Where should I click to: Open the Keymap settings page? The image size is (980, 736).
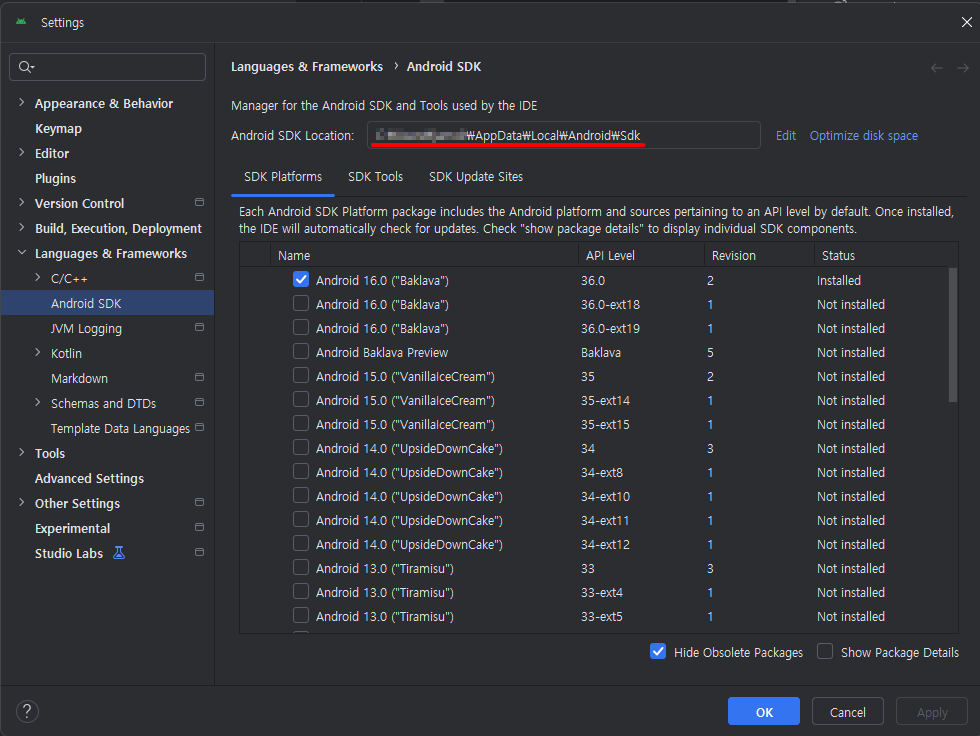point(58,129)
